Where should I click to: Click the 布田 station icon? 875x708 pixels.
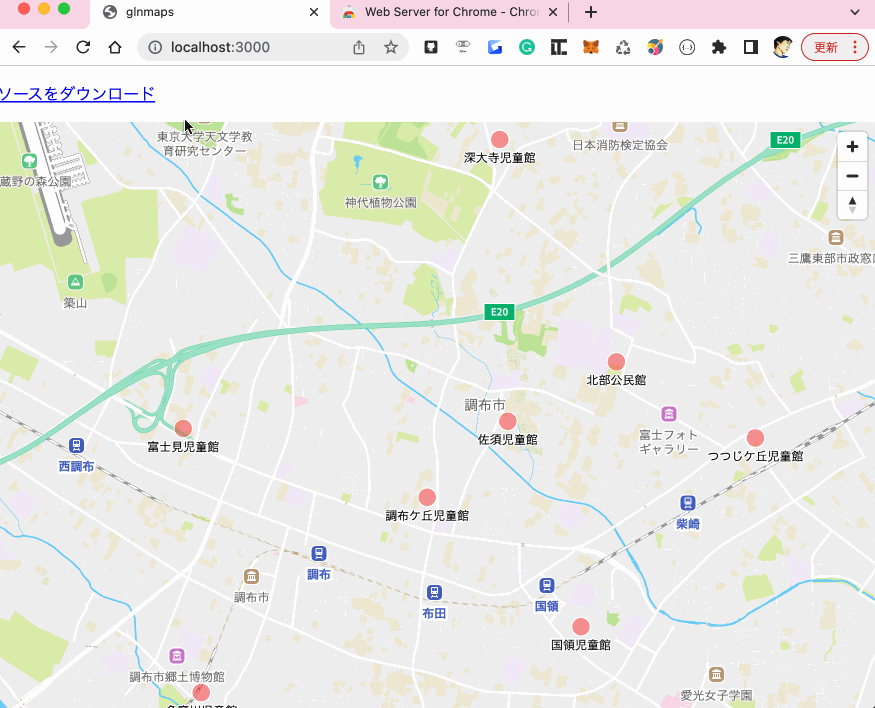tap(434, 592)
